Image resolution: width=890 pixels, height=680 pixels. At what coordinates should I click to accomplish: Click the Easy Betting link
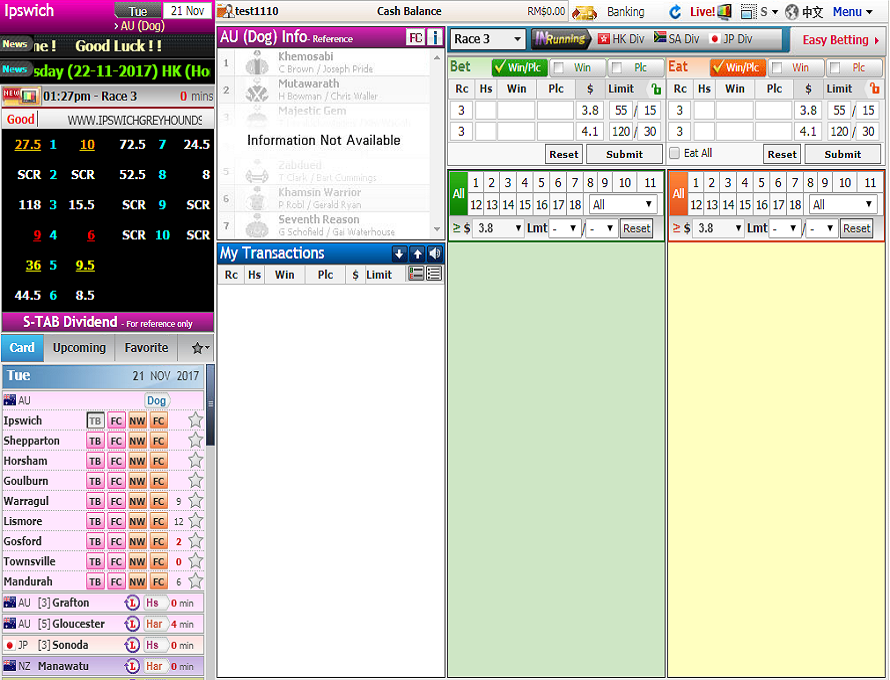[841, 40]
